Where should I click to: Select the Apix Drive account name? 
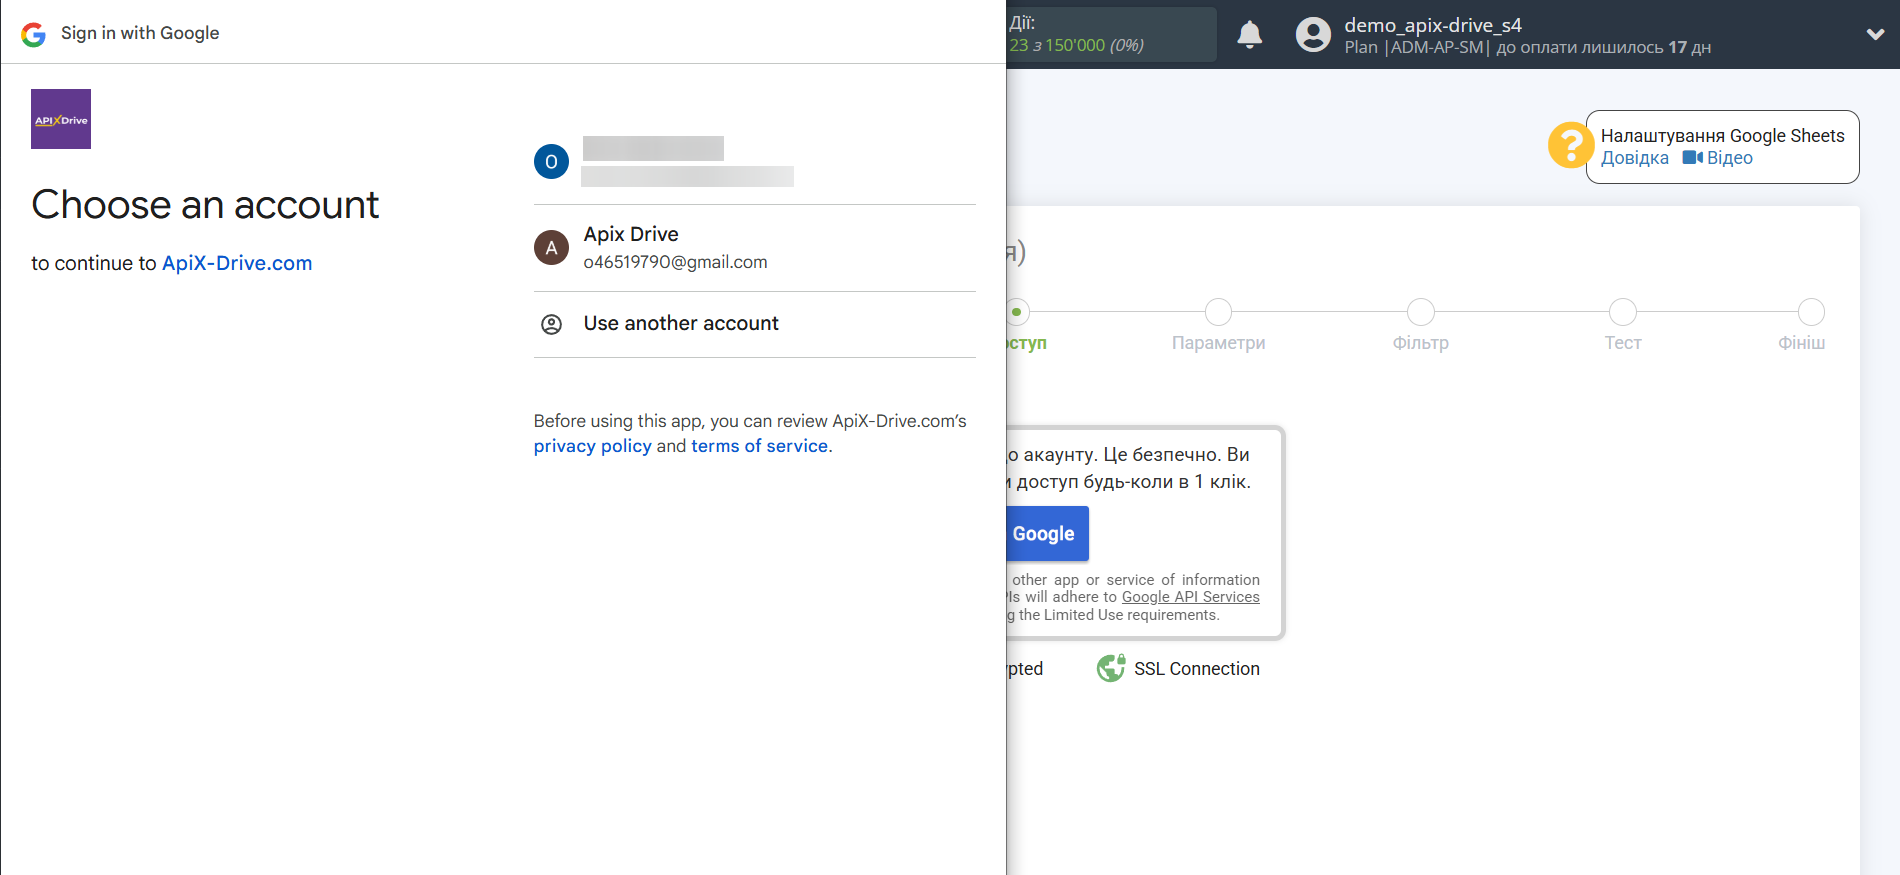[x=631, y=234]
